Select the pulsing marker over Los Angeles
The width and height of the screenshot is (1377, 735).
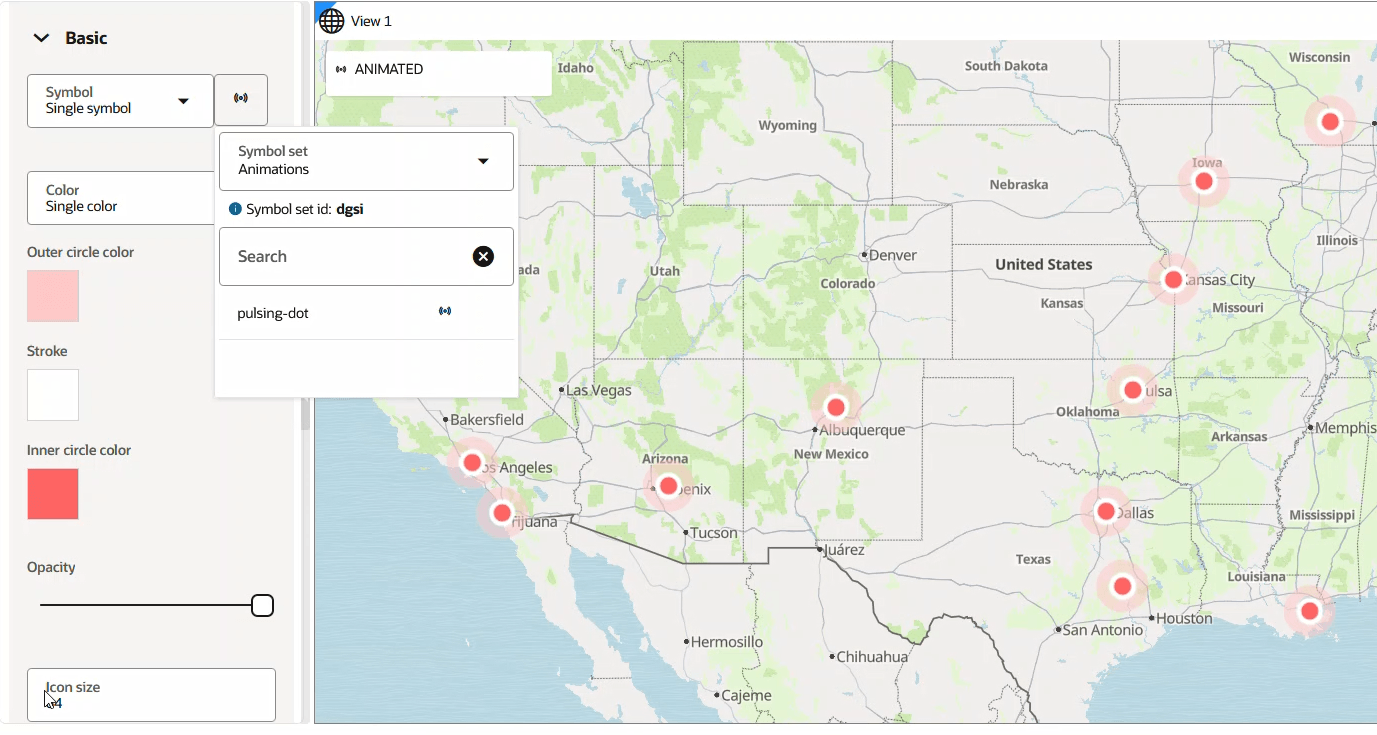[472, 462]
